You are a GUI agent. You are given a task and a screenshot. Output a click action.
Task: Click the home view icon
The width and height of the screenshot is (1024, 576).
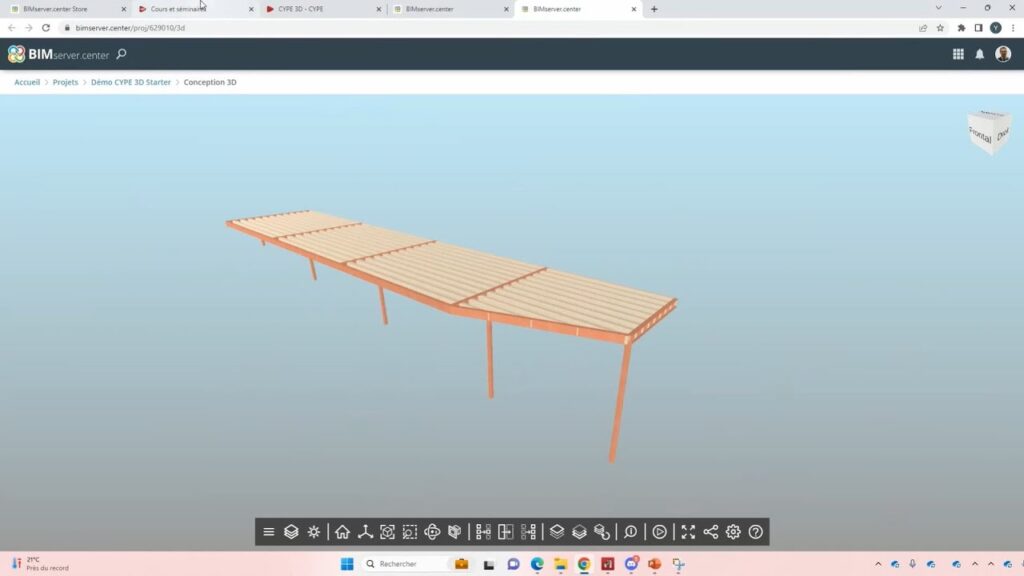click(x=342, y=532)
